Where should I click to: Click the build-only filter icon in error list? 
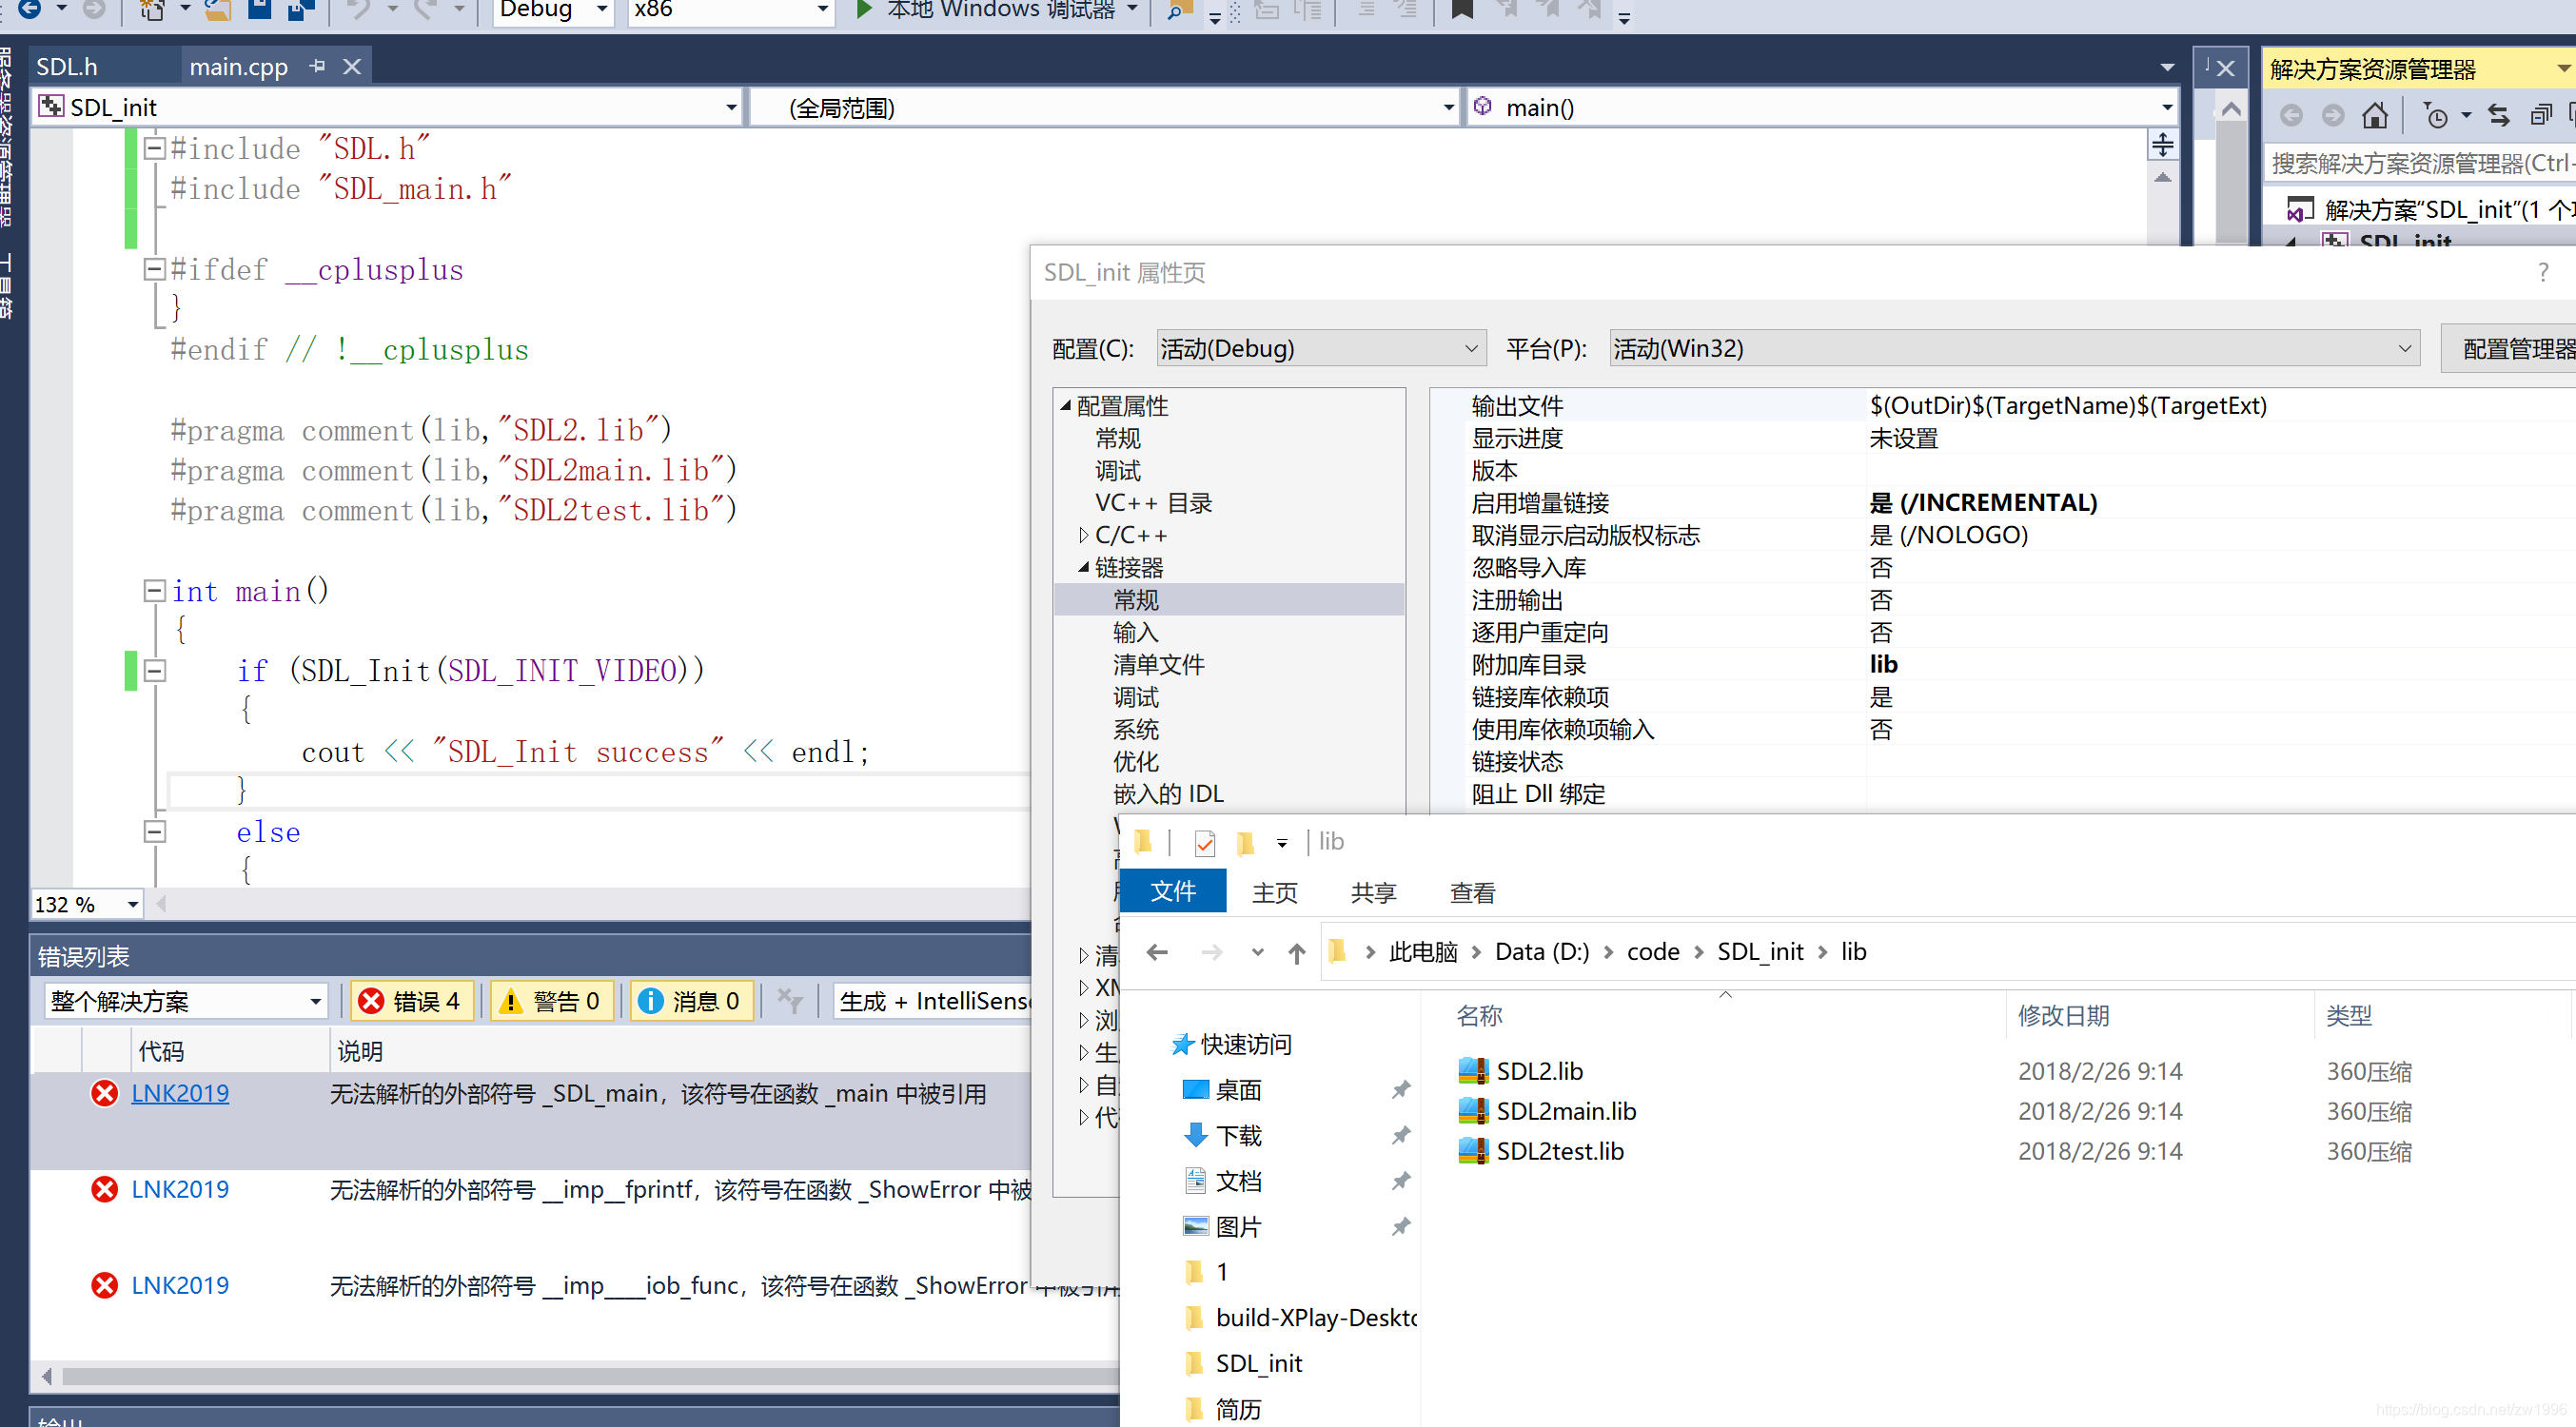pos(790,1001)
